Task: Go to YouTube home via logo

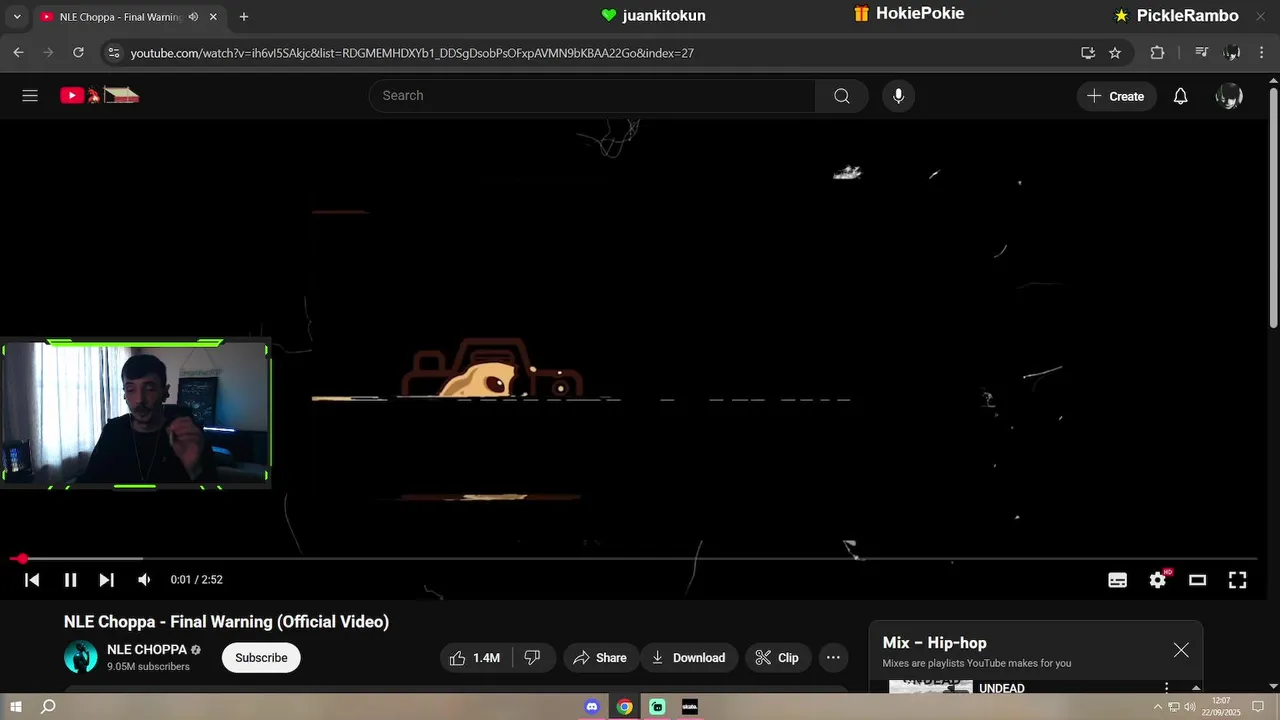Action: click(99, 96)
